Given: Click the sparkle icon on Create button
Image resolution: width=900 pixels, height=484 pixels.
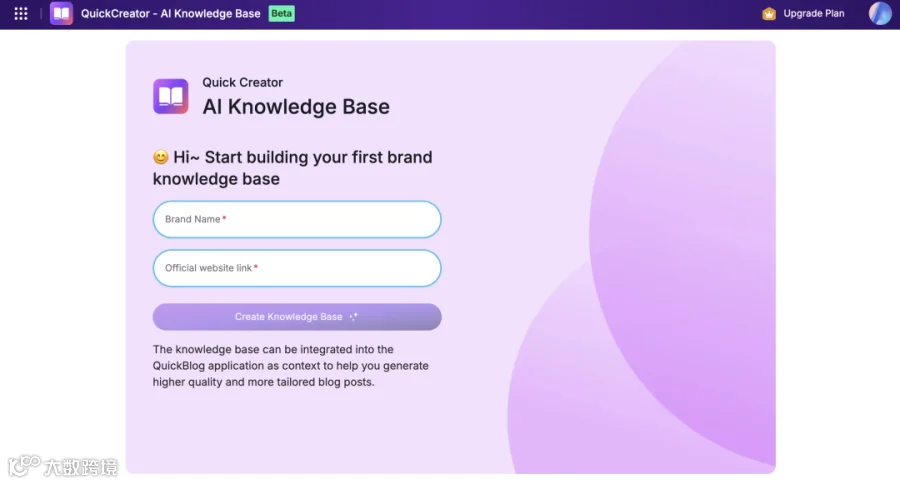Looking at the screenshot, I should pos(354,316).
